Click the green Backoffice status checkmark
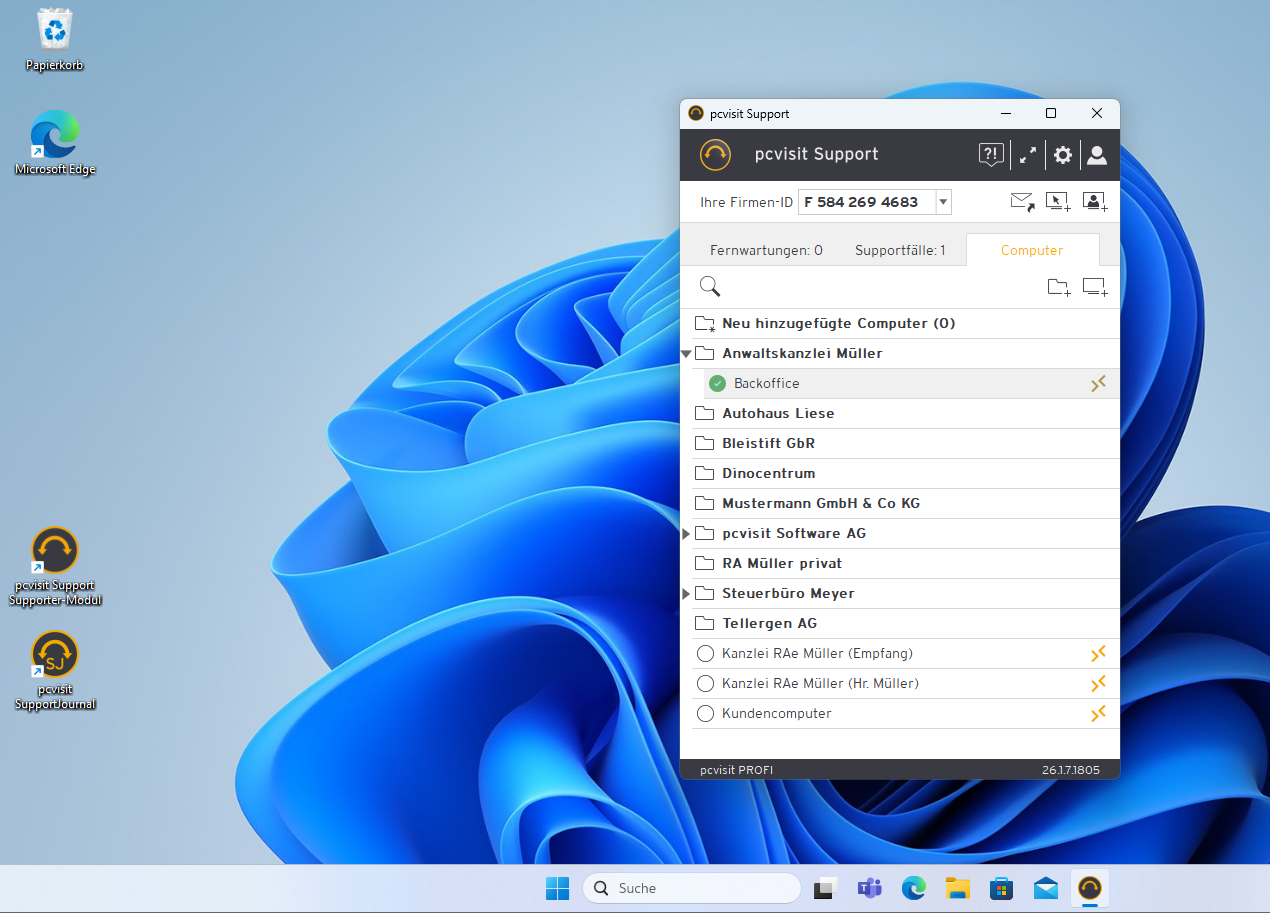The image size is (1270, 913). 717,384
